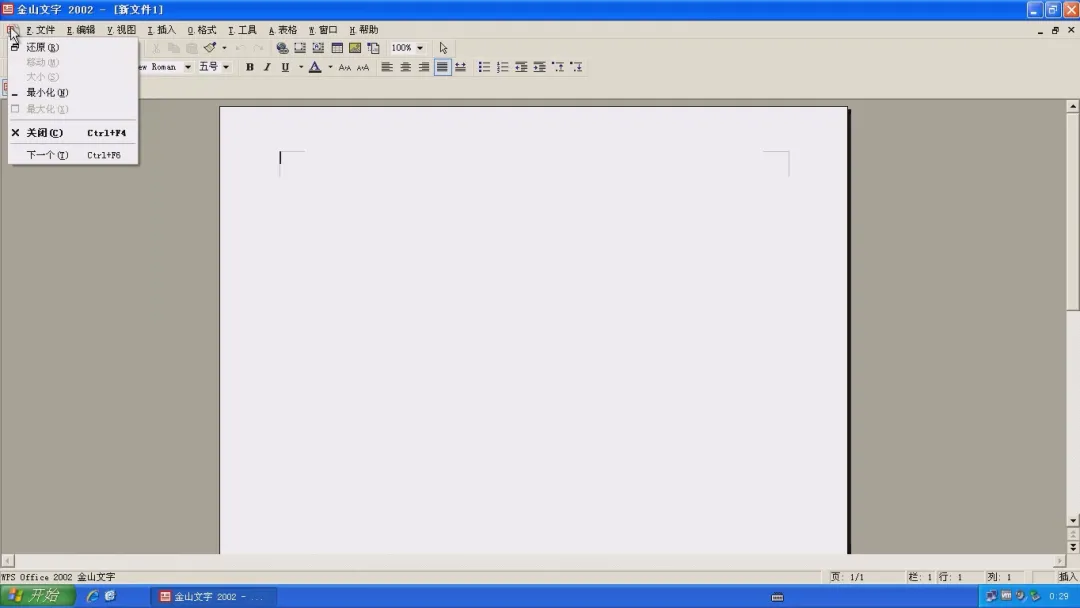Click the second-to-last paragraph spacing icon
The width and height of the screenshot is (1080, 608).
coord(558,67)
